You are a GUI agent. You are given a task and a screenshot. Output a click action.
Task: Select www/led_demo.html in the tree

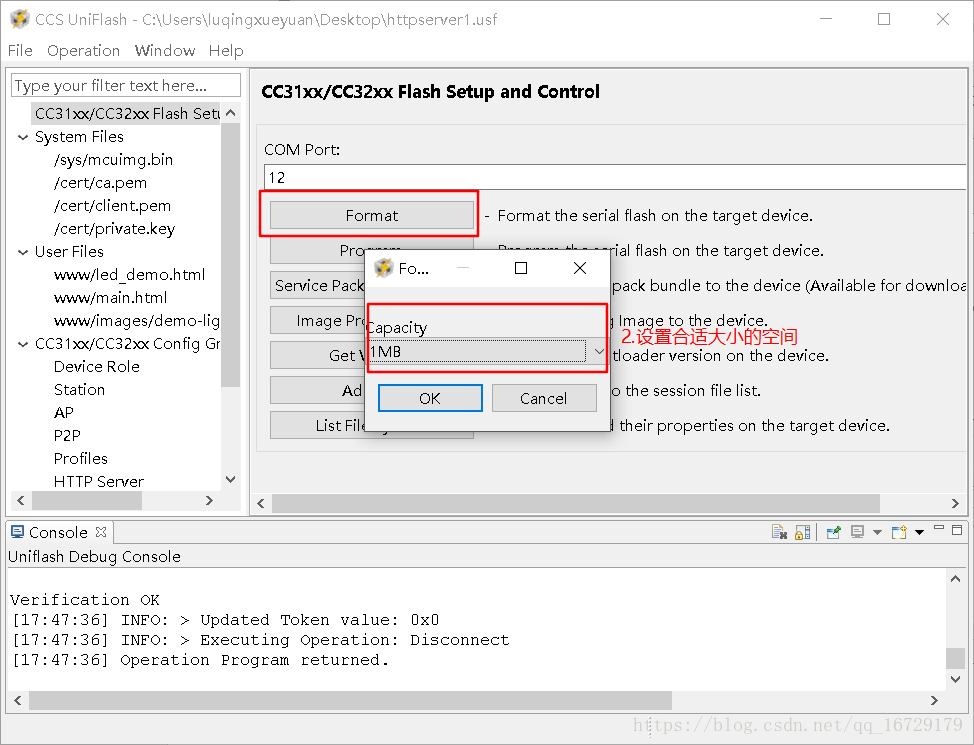(129, 275)
